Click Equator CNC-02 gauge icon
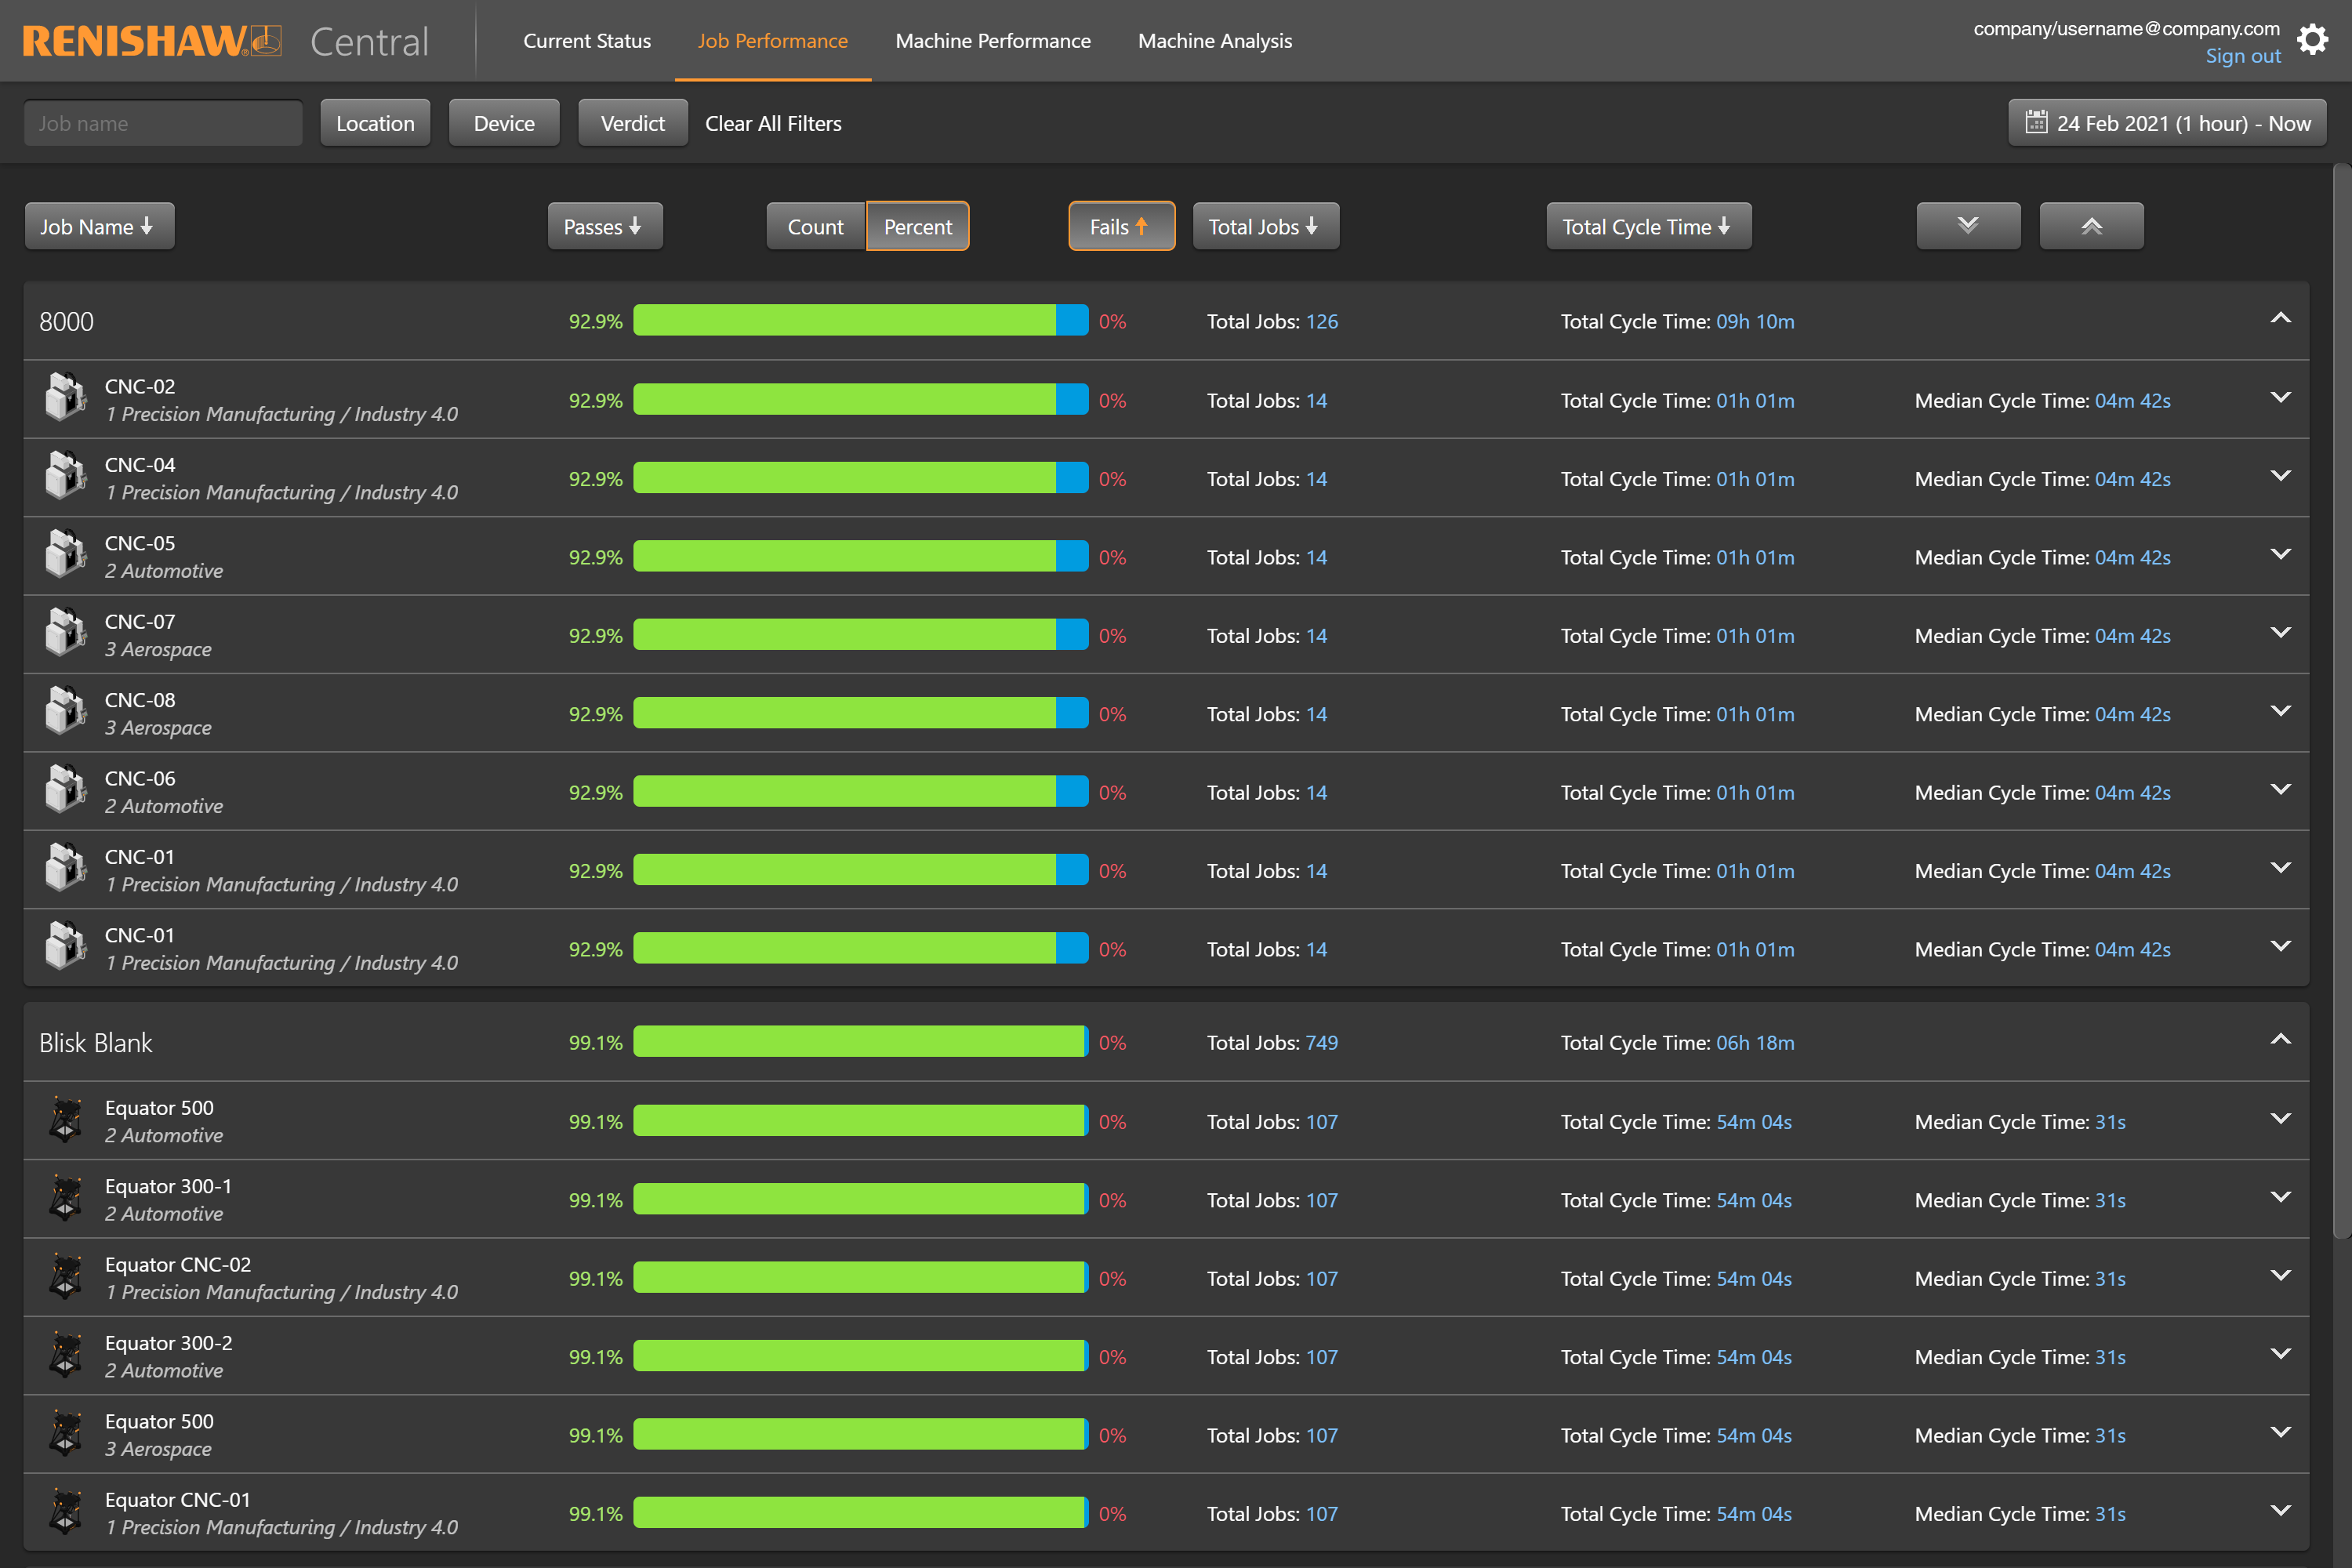Viewport: 2352px width, 1568px height. (66, 1276)
